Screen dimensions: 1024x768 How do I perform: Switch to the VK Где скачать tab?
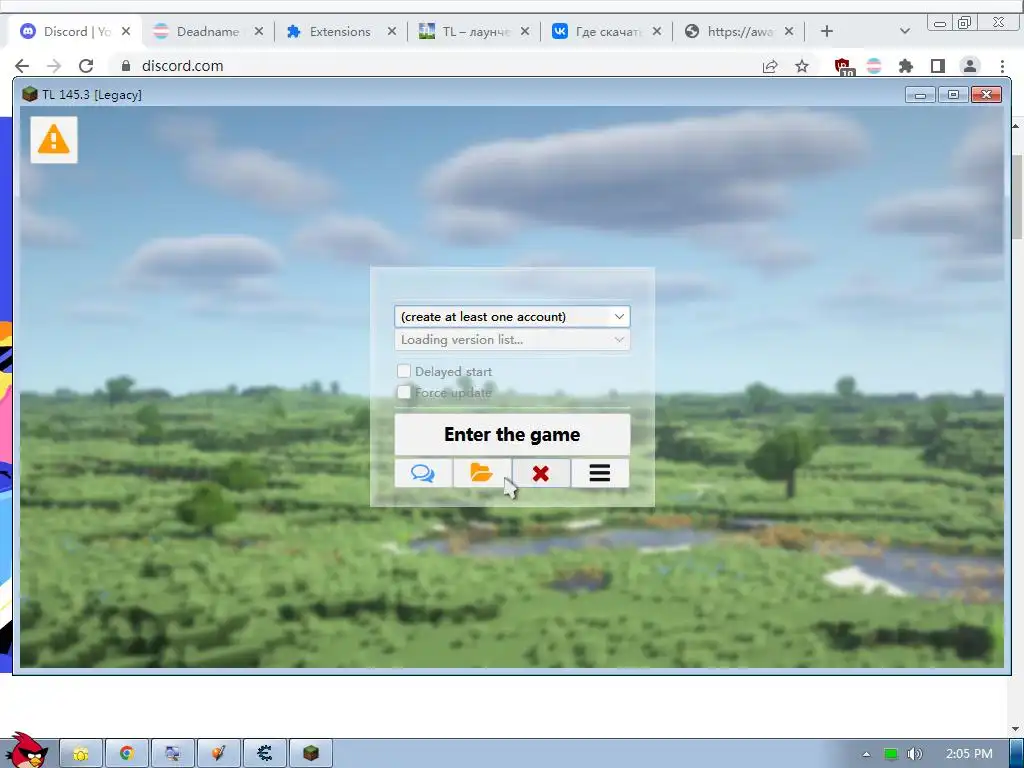click(607, 31)
